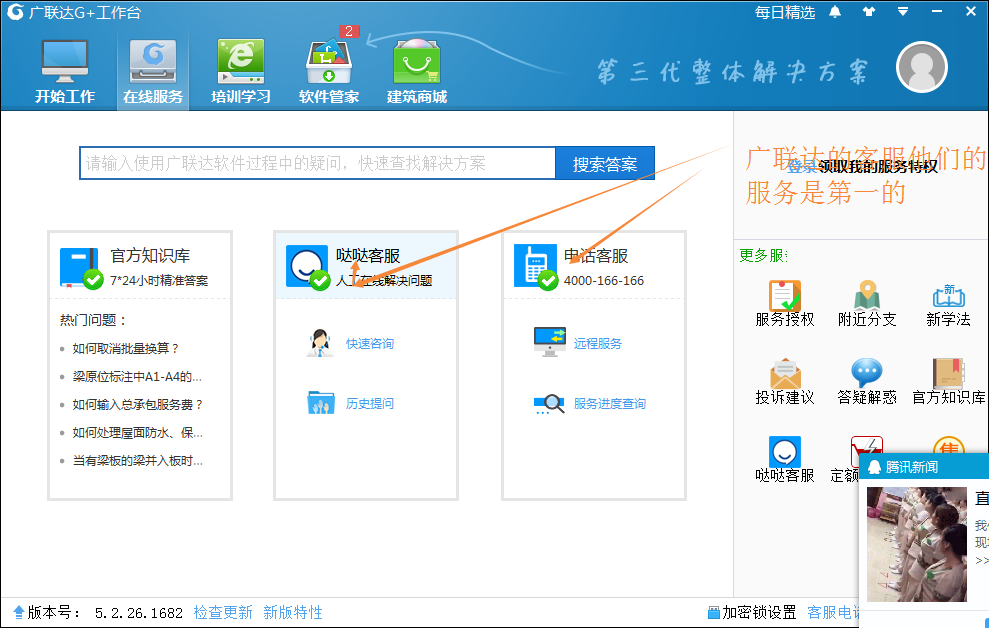The image size is (989, 628).
Task: Open the 快速咨询 link
Action: click(x=370, y=344)
